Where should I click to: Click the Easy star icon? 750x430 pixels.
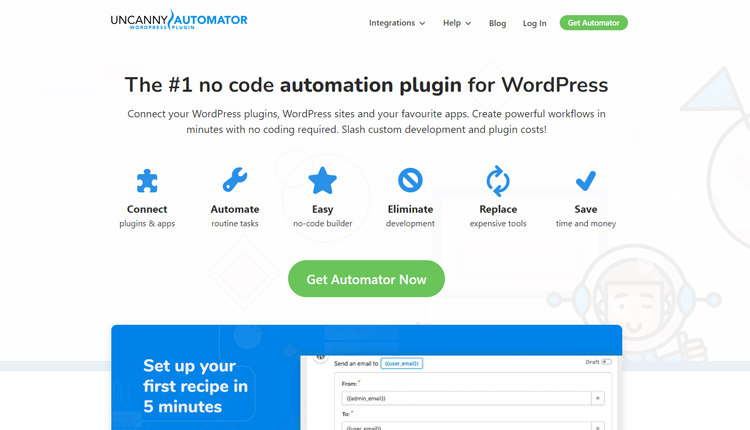(322, 180)
